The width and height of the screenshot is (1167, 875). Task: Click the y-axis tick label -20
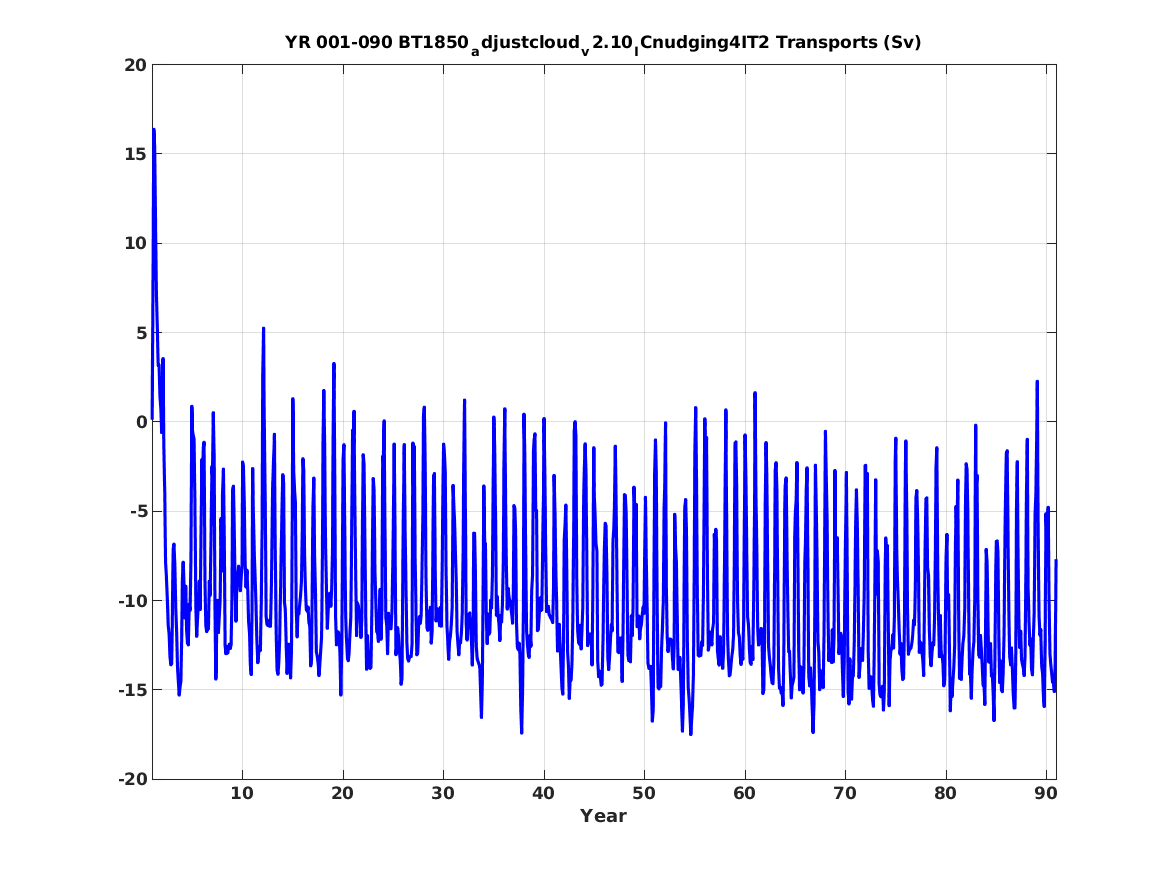132,779
